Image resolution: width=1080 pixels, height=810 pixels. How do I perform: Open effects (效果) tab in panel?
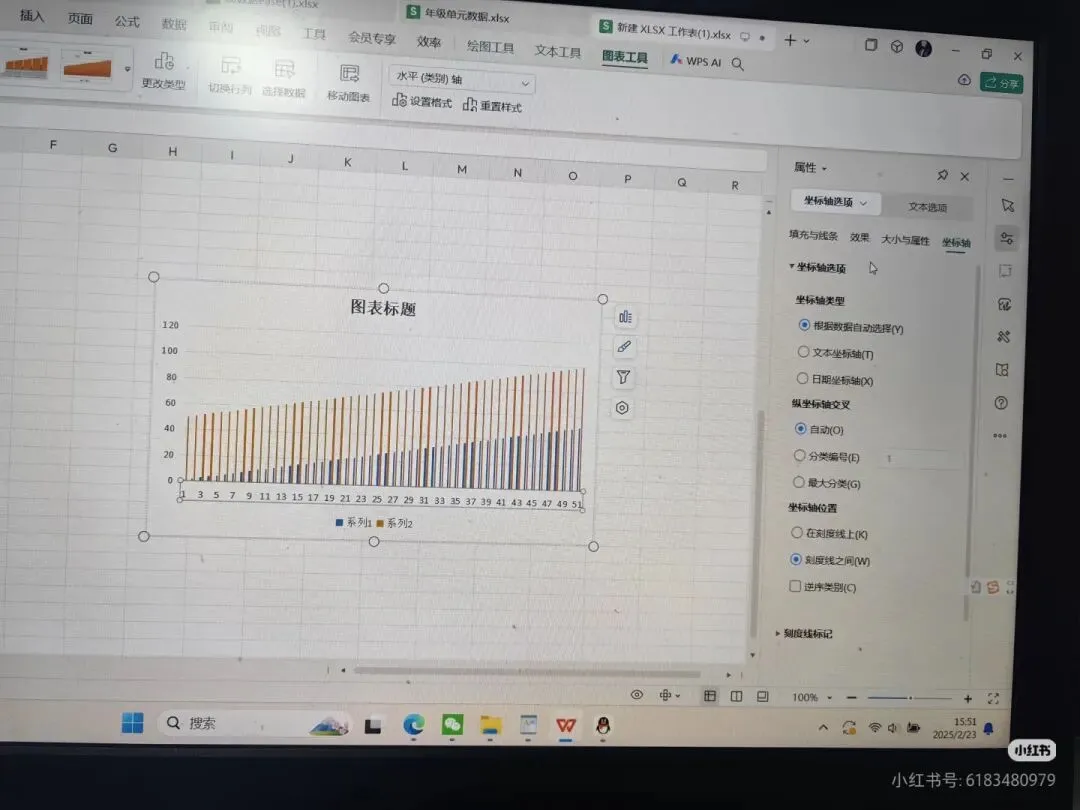tap(860, 237)
